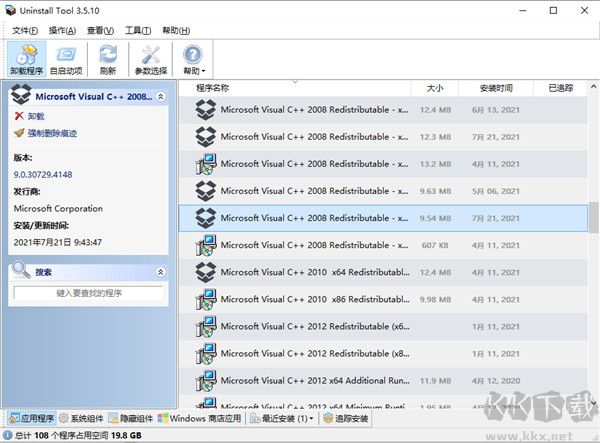Click the 键入要查找的程序 search field
Screen dimensions: 600x443
pyautogui.click(x=89, y=292)
